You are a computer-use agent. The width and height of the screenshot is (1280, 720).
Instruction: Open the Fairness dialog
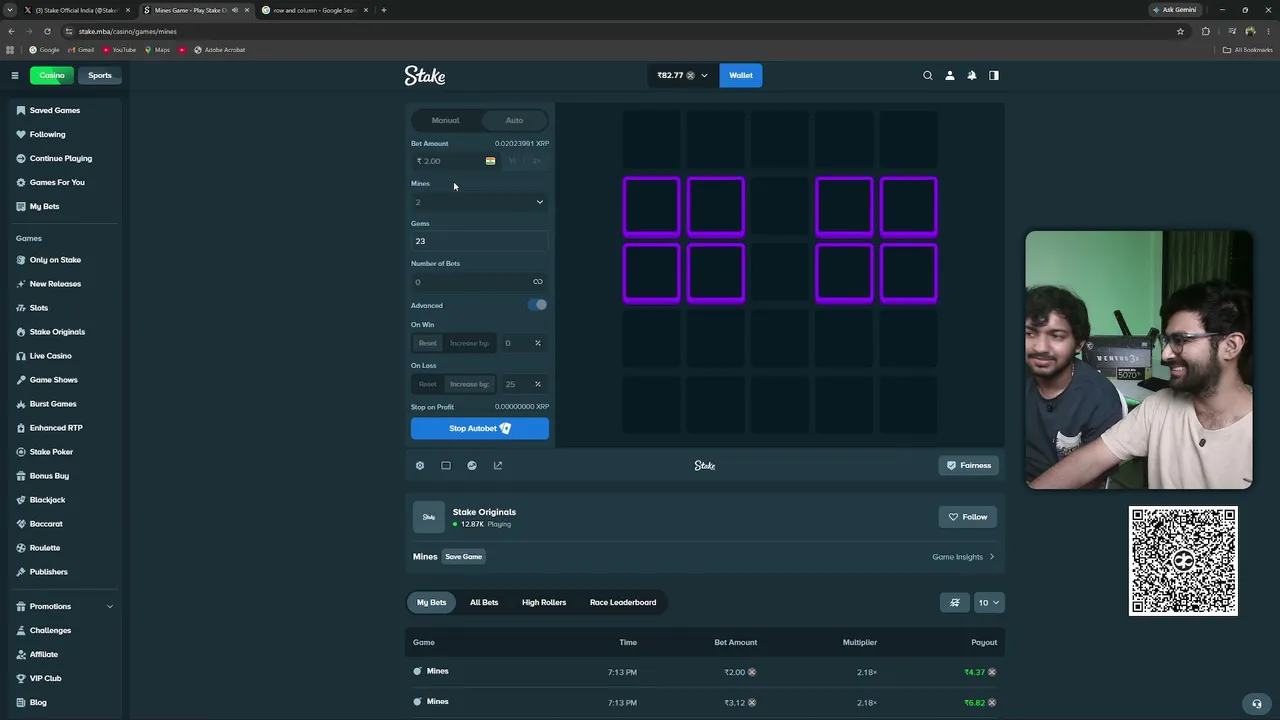click(x=969, y=465)
